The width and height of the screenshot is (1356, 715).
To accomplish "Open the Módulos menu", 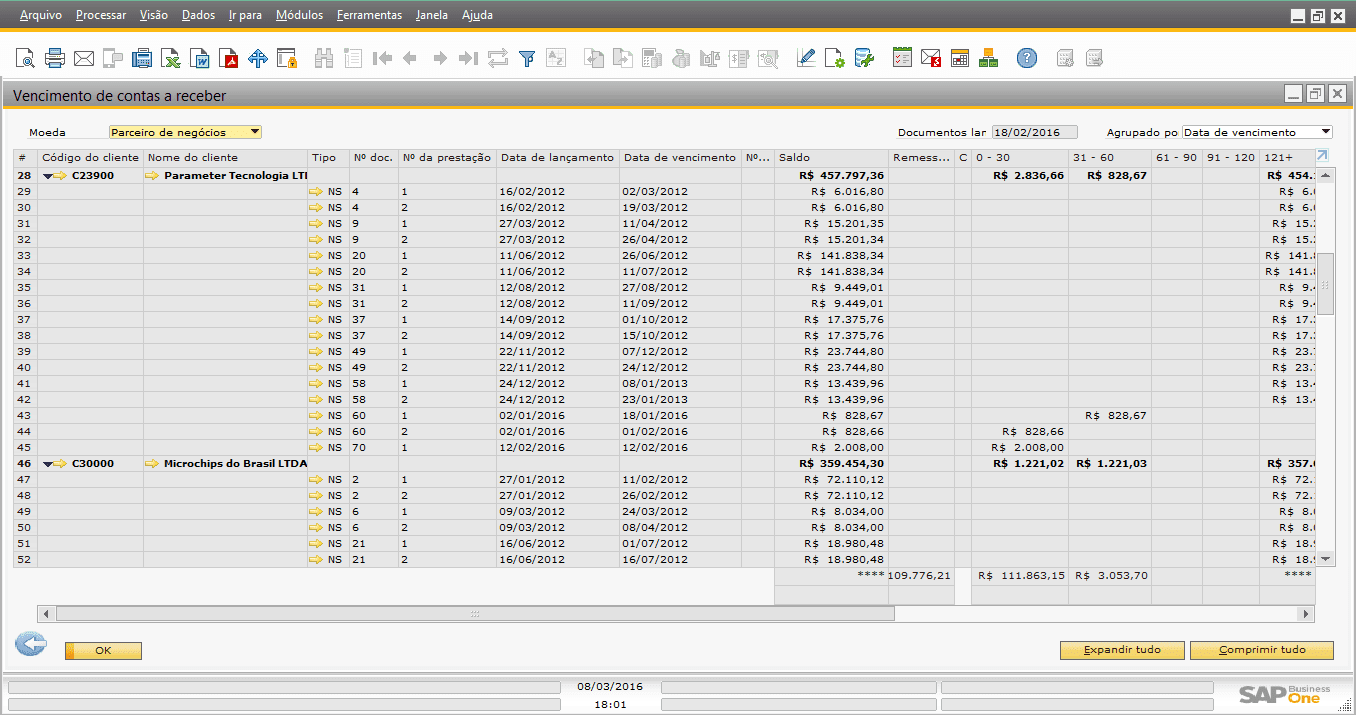I will click(299, 15).
